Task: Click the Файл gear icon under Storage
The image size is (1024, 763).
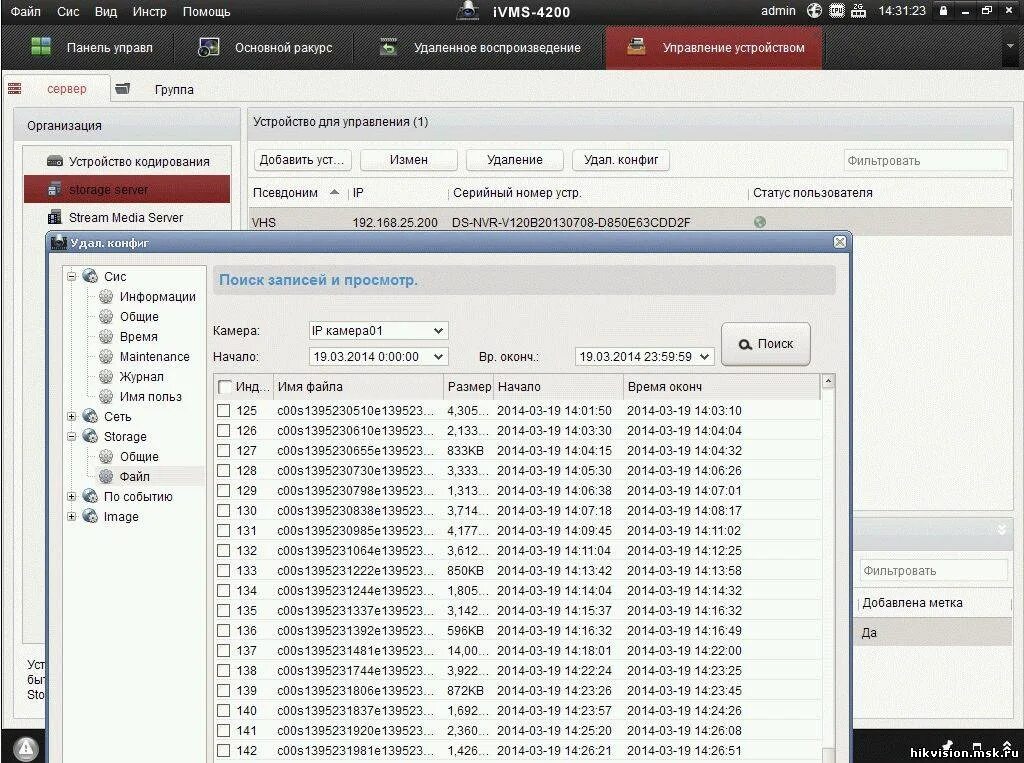Action: (106, 476)
